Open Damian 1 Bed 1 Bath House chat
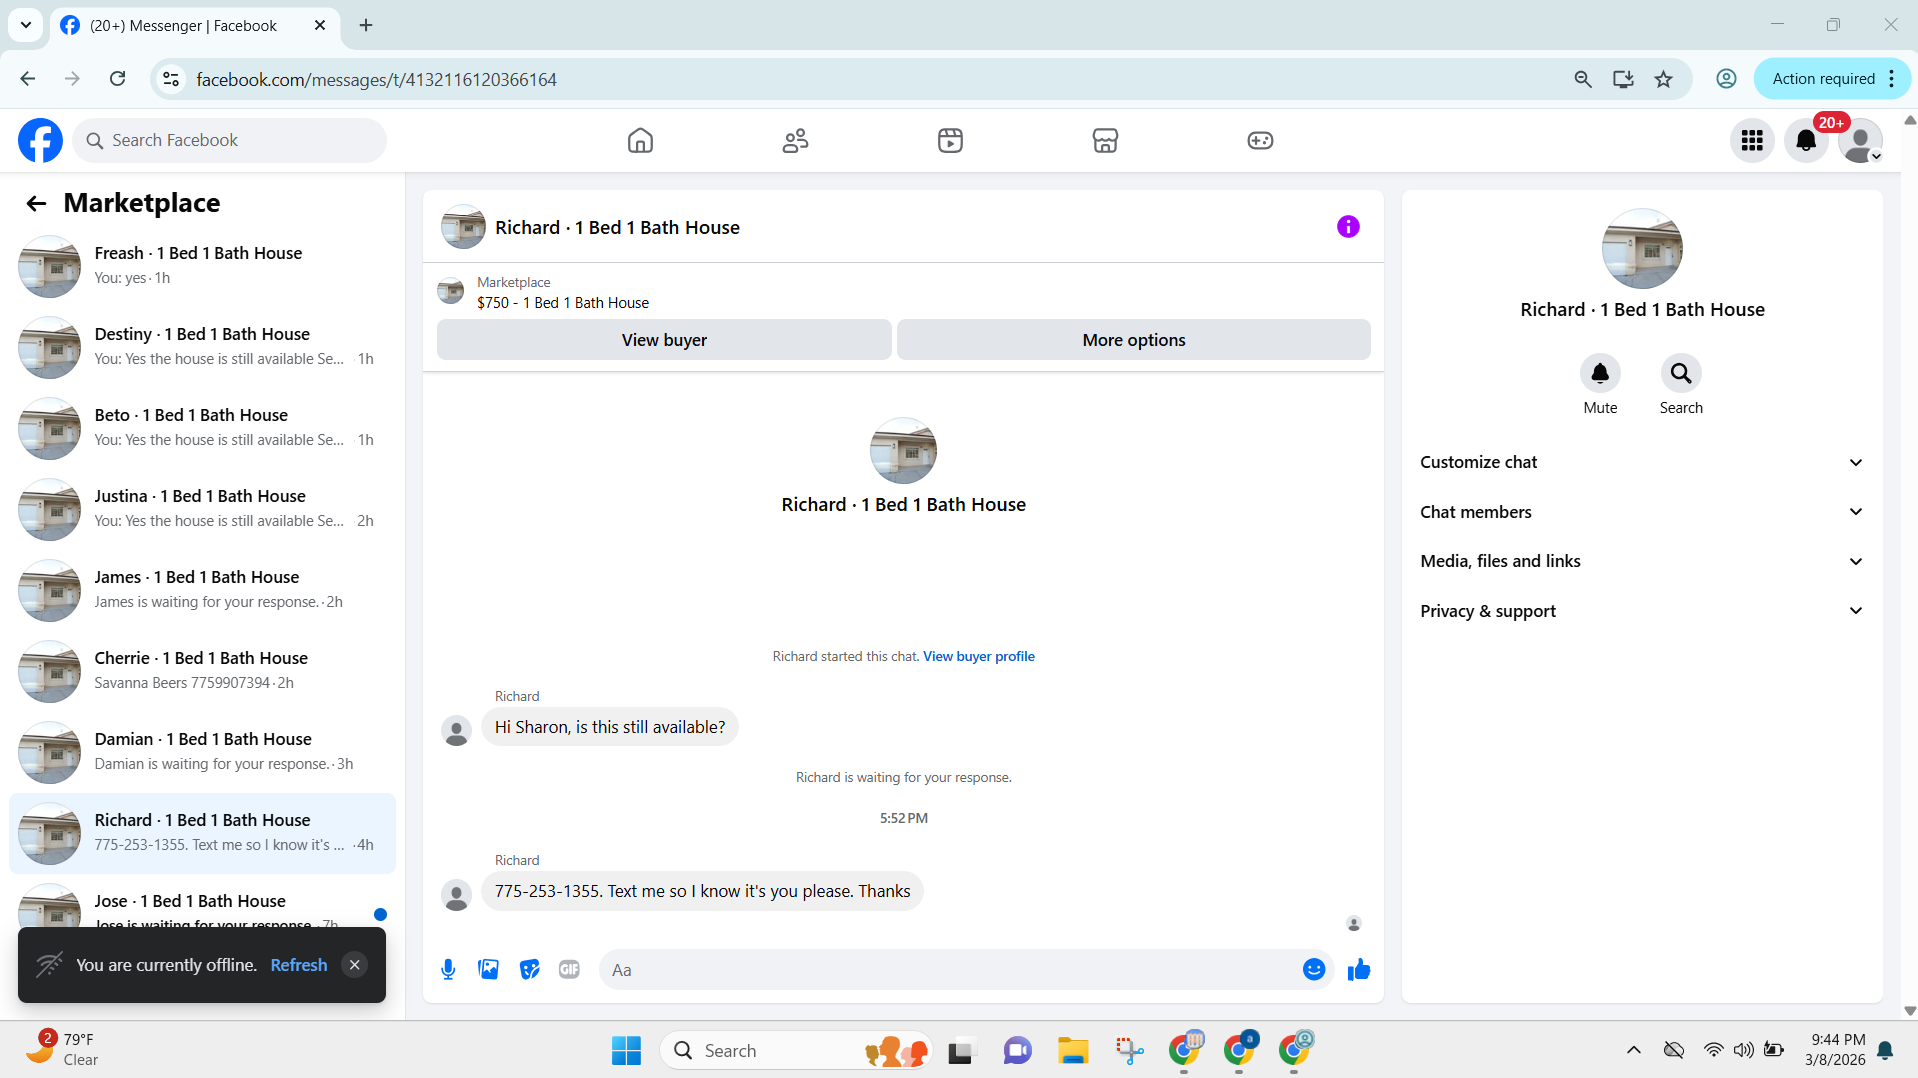Image resolution: width=1918 pixels, height=1078 pixels. [202, 752]
